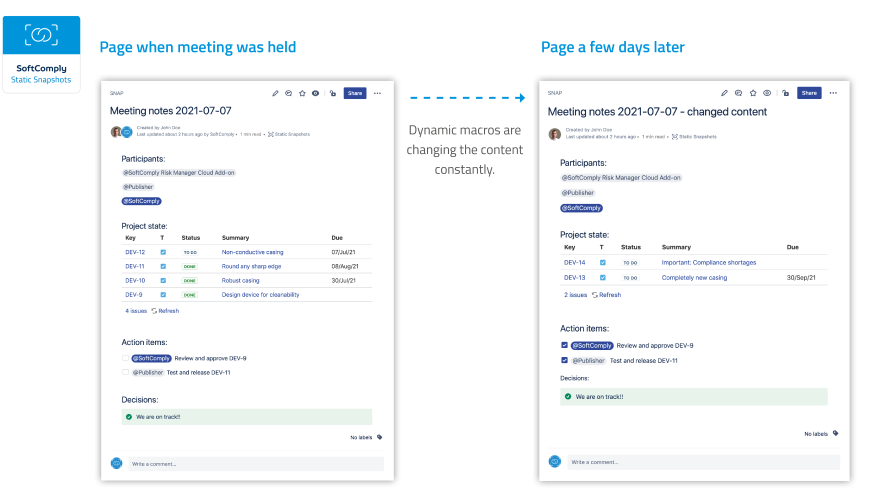Click the left page's 'Write a comment' field
Image resolution: width=870 pixels, height=494 pixels.
[x=255, y=464]
